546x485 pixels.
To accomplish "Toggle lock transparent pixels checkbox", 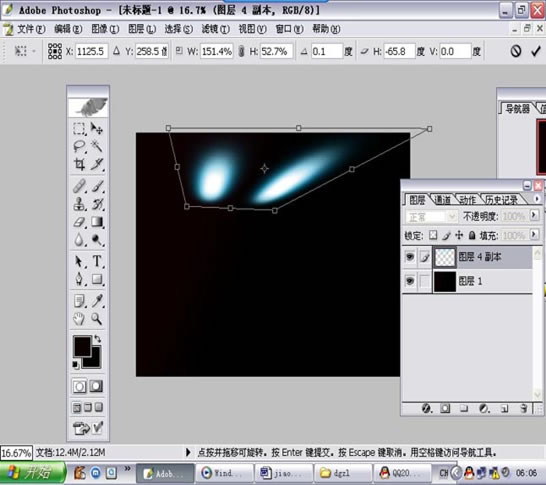I will coord(433,236).
